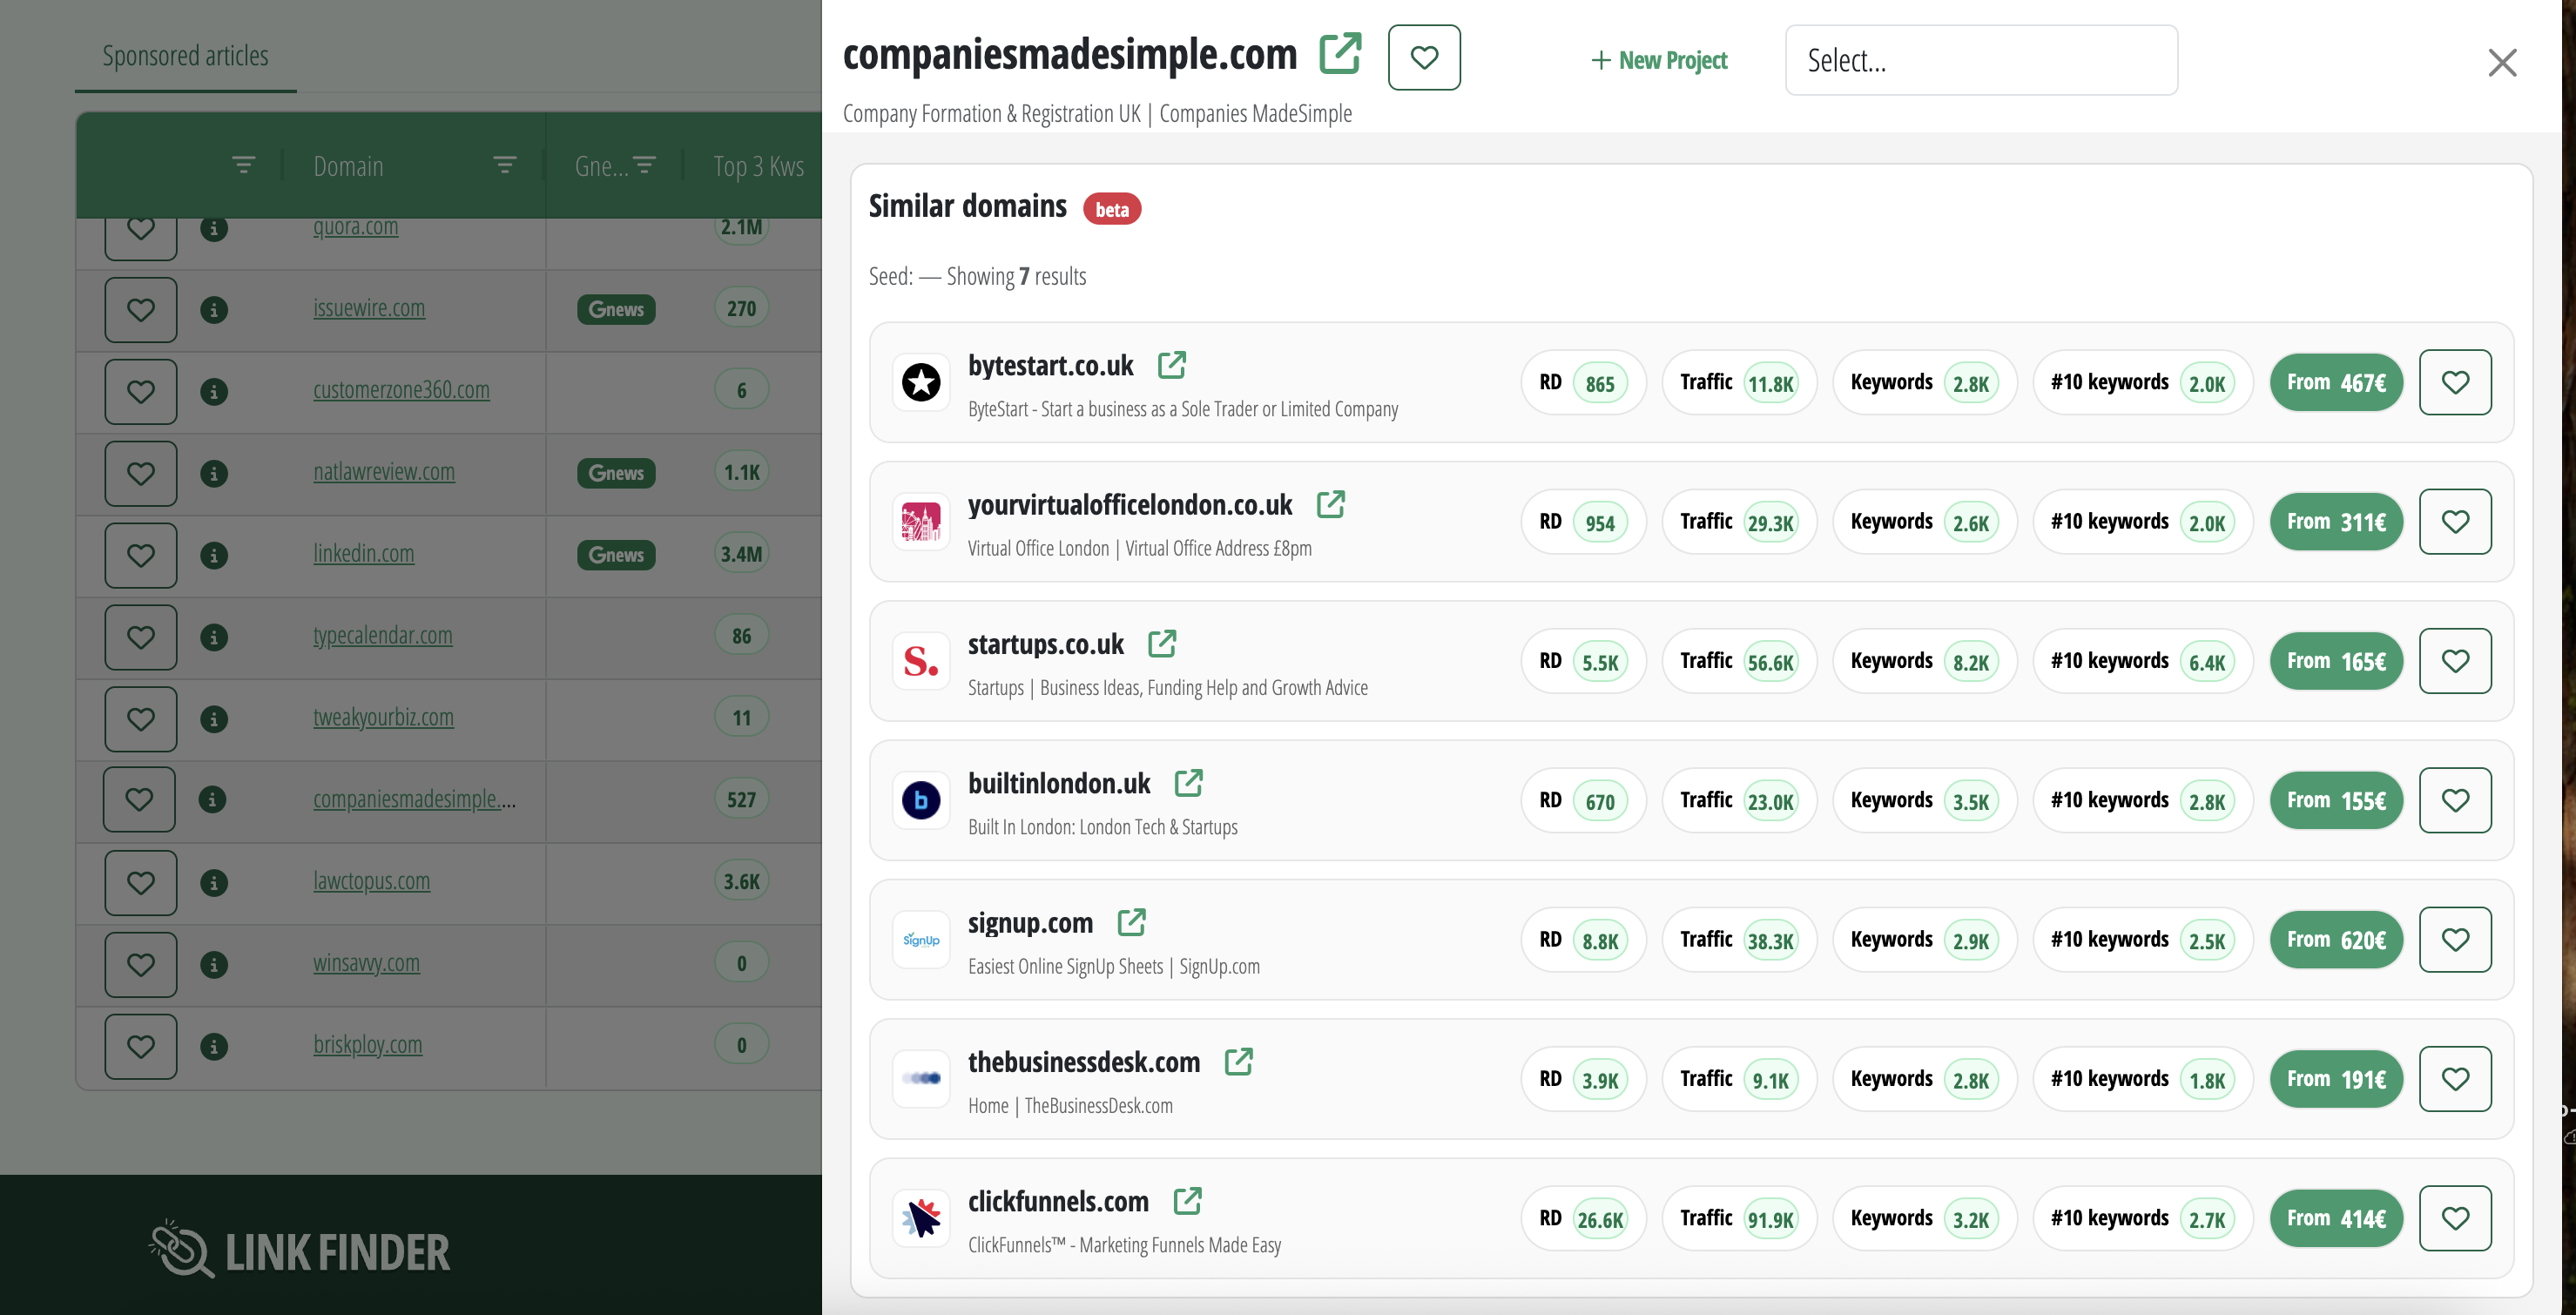Open clickfunnels.com external link icon
This screenshot has width=2576, height=1315.
point(1187,1200)
